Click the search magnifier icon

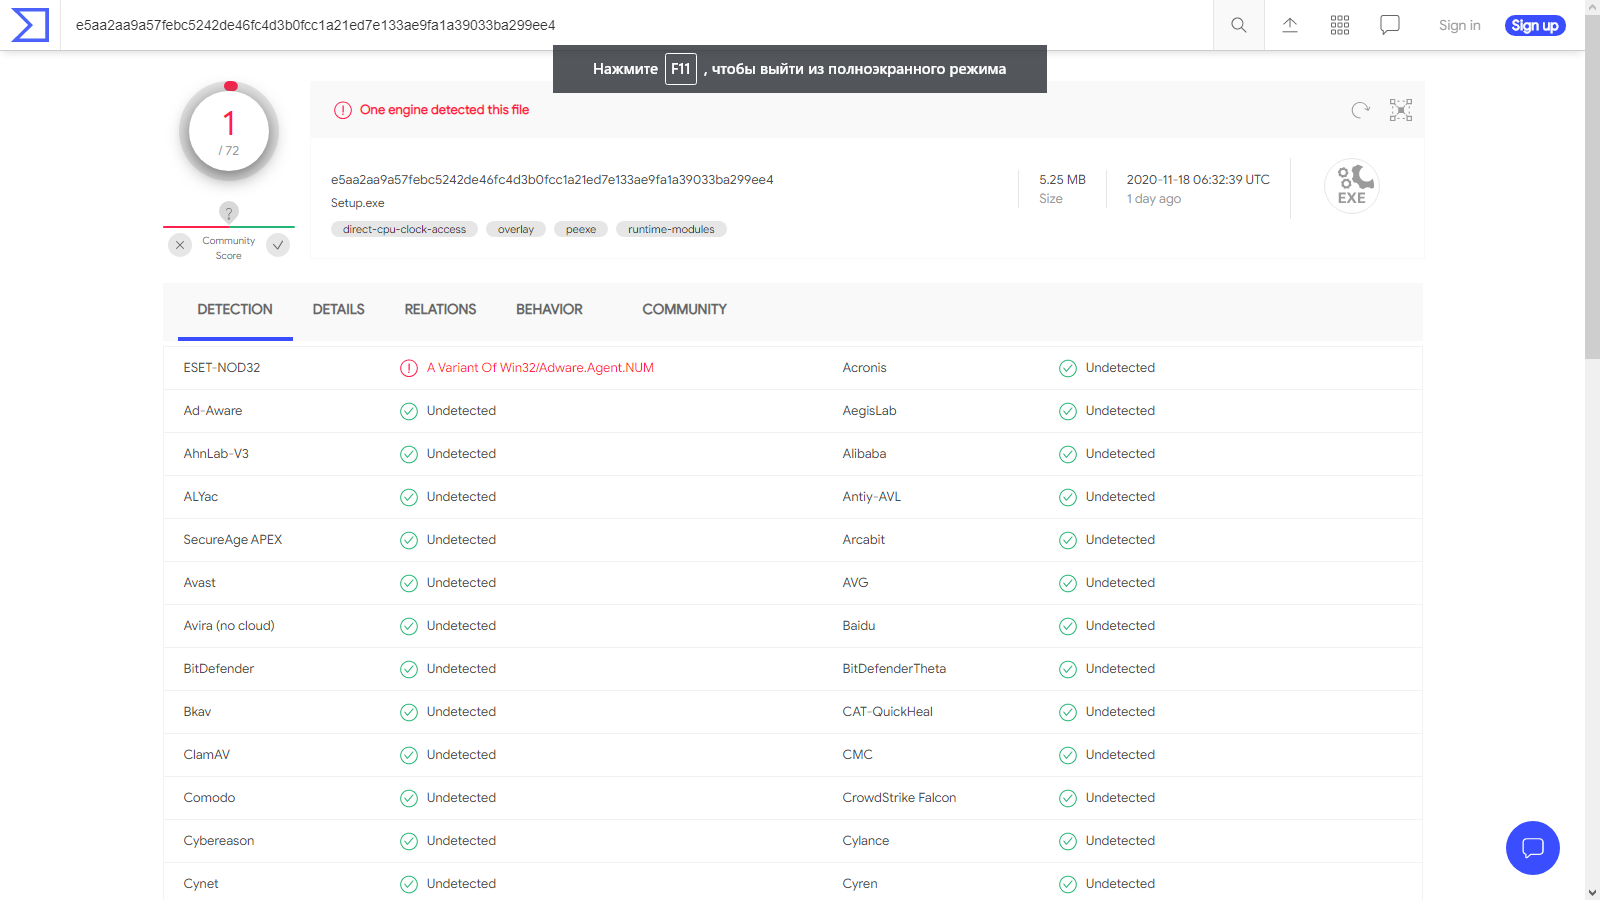[1239, 25]
